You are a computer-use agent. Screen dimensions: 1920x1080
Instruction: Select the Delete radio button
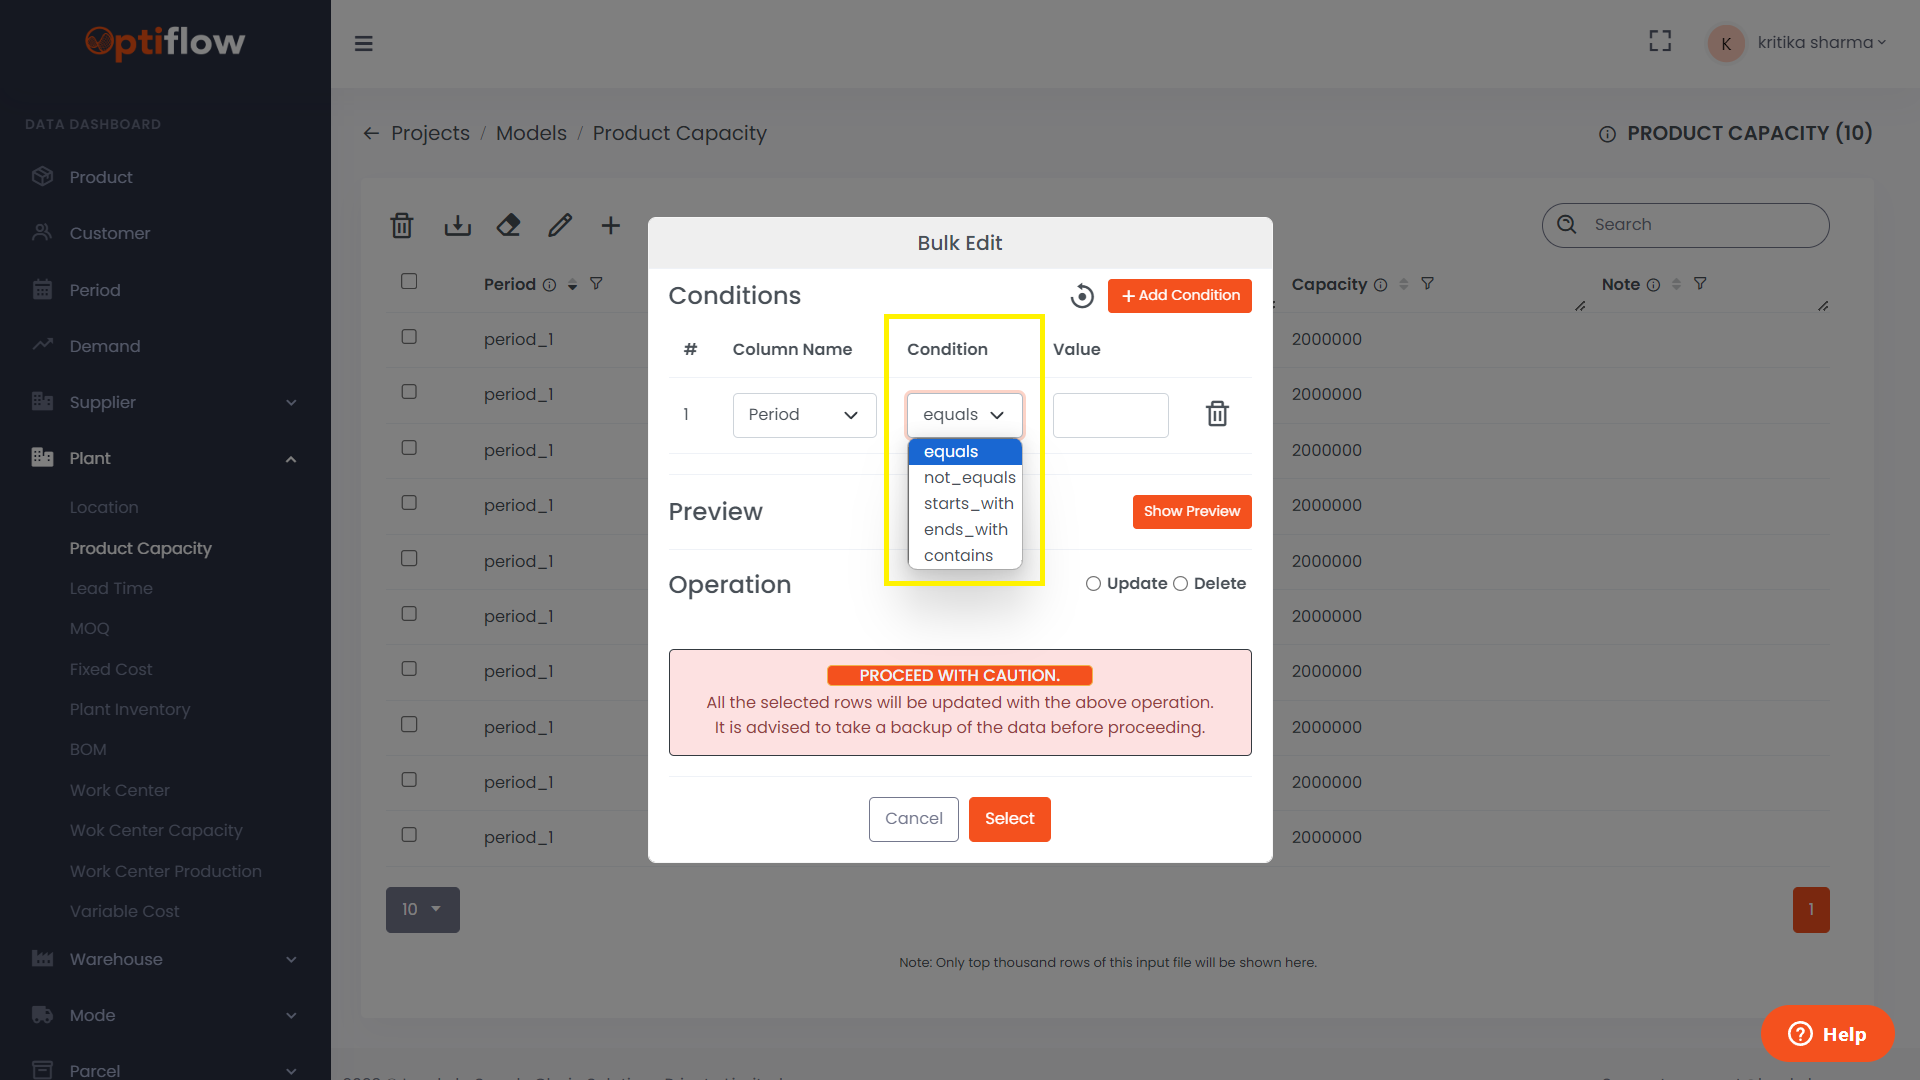[x=1180, y=584]
